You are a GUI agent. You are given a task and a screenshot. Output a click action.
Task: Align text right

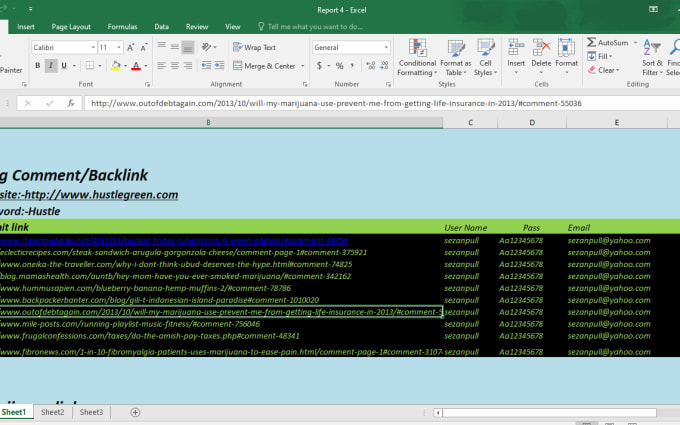[x=188, y=65]
